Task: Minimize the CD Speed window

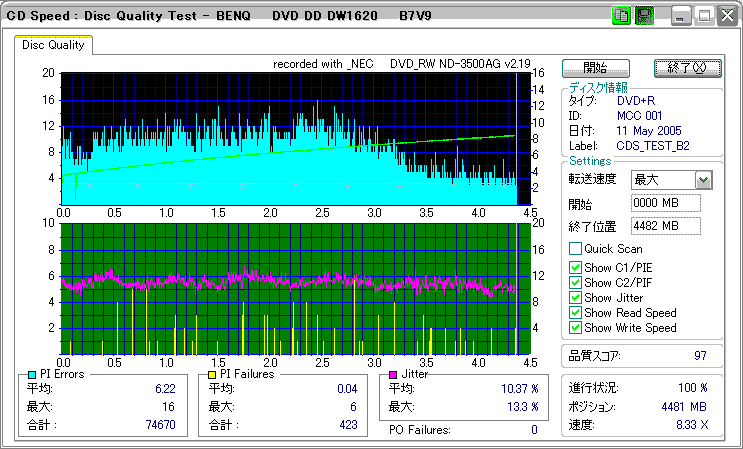Action: (681, 16)
